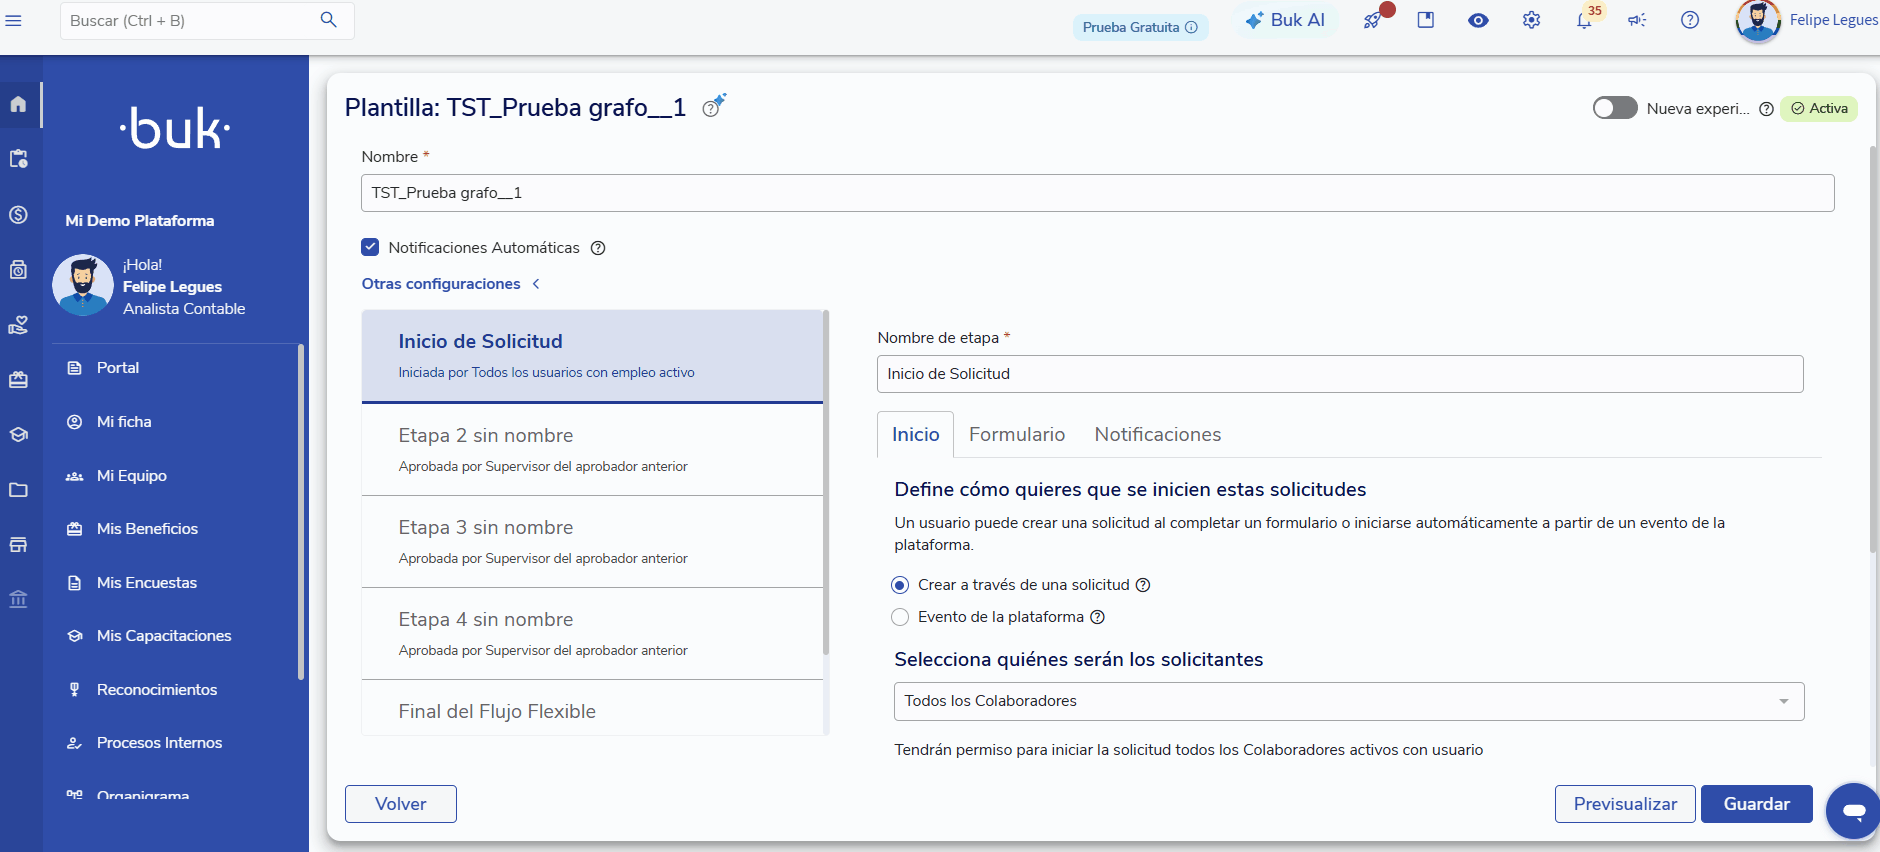Open the hamburger menu icon
This screenshot has width=1880, height=852.
coord(13,20)
